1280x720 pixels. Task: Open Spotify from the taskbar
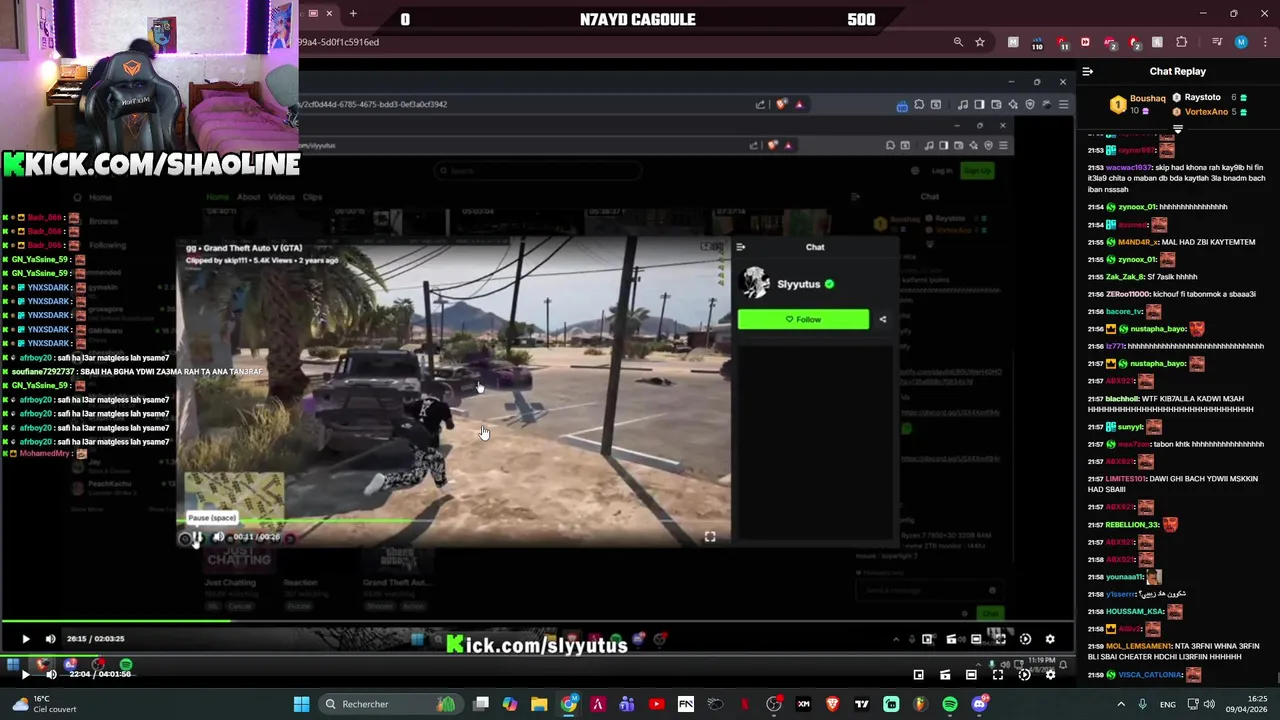[x=950, y=704]
